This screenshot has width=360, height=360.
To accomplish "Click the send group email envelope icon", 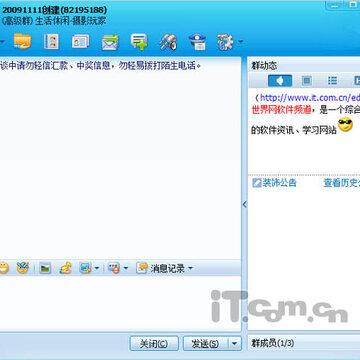I will pos(110,42).
